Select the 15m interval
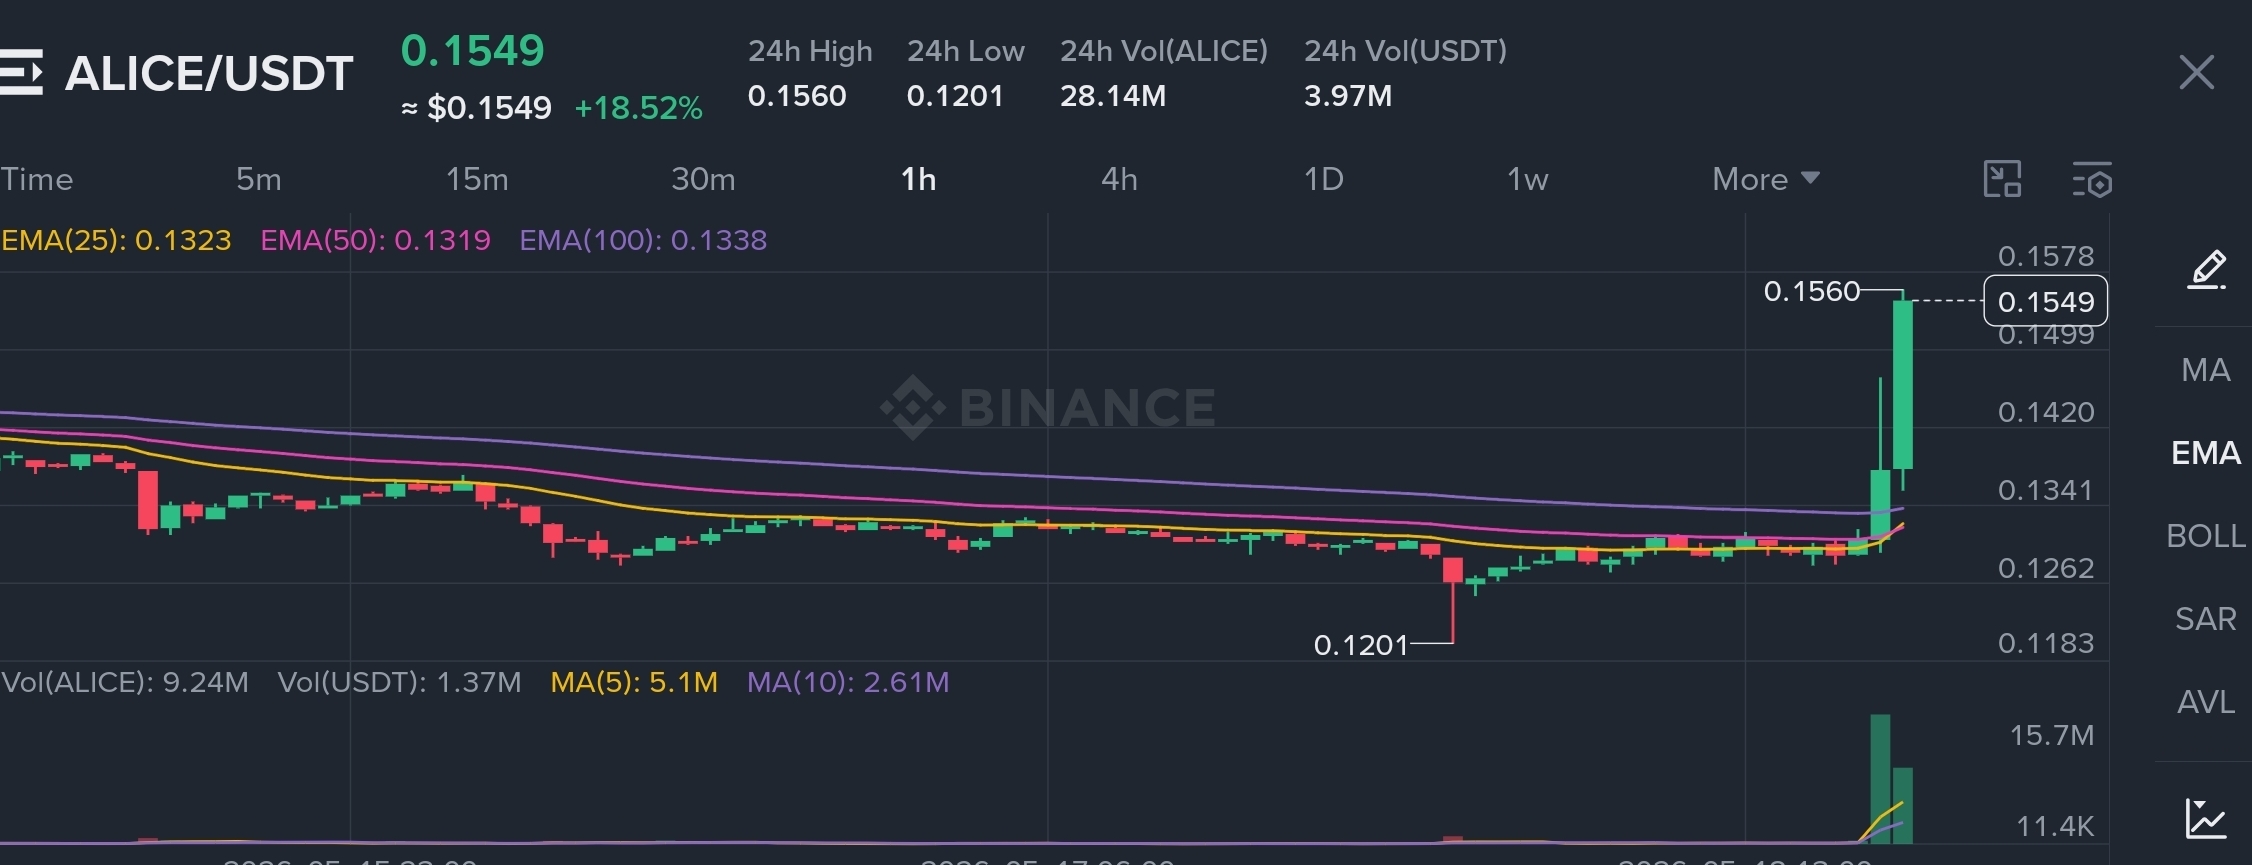 477,179
